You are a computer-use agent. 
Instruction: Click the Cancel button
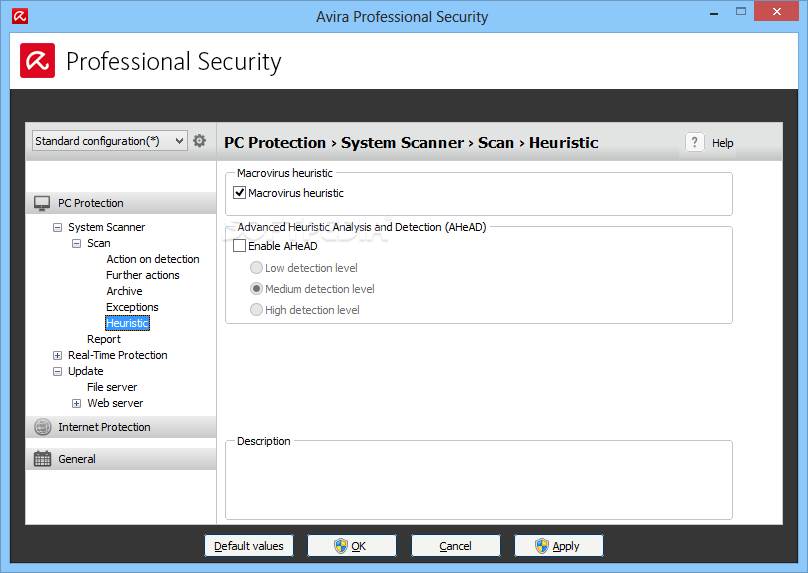[x=456, y=546]
